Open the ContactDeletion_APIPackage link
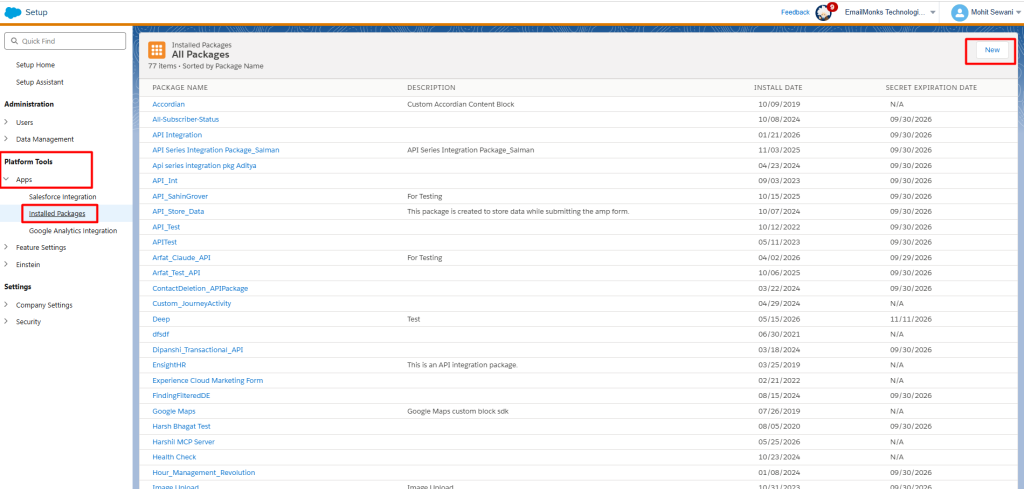The width and height of the screenshot is (1024, 489). tap(200, 289)
